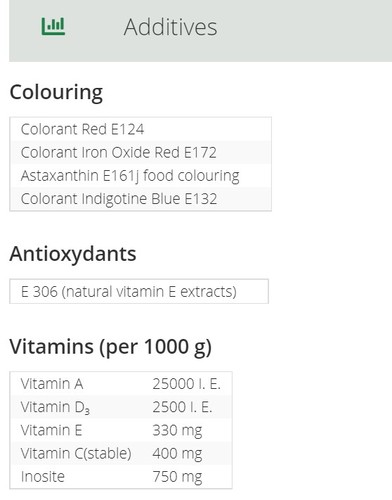Click the 750 mg value
Image resolution: width=392 pixels, height=500 pixels.
(177, 477)
